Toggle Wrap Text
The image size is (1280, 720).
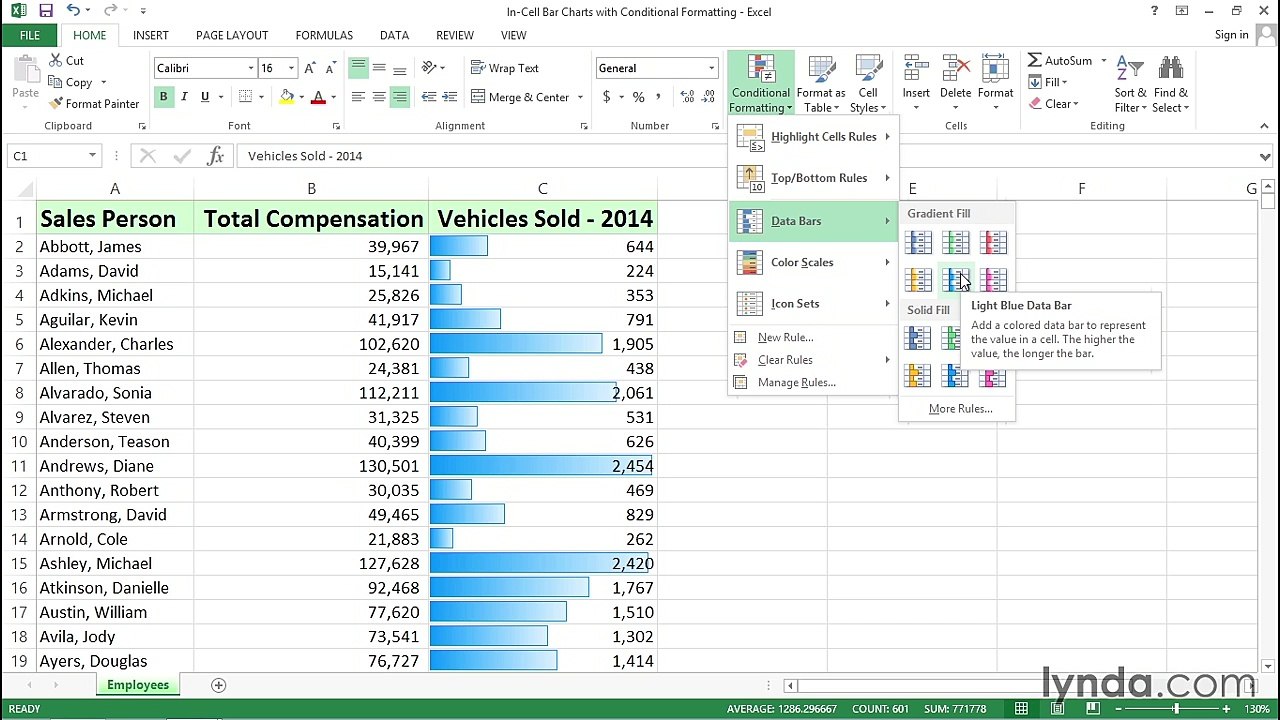coord(505,68)
